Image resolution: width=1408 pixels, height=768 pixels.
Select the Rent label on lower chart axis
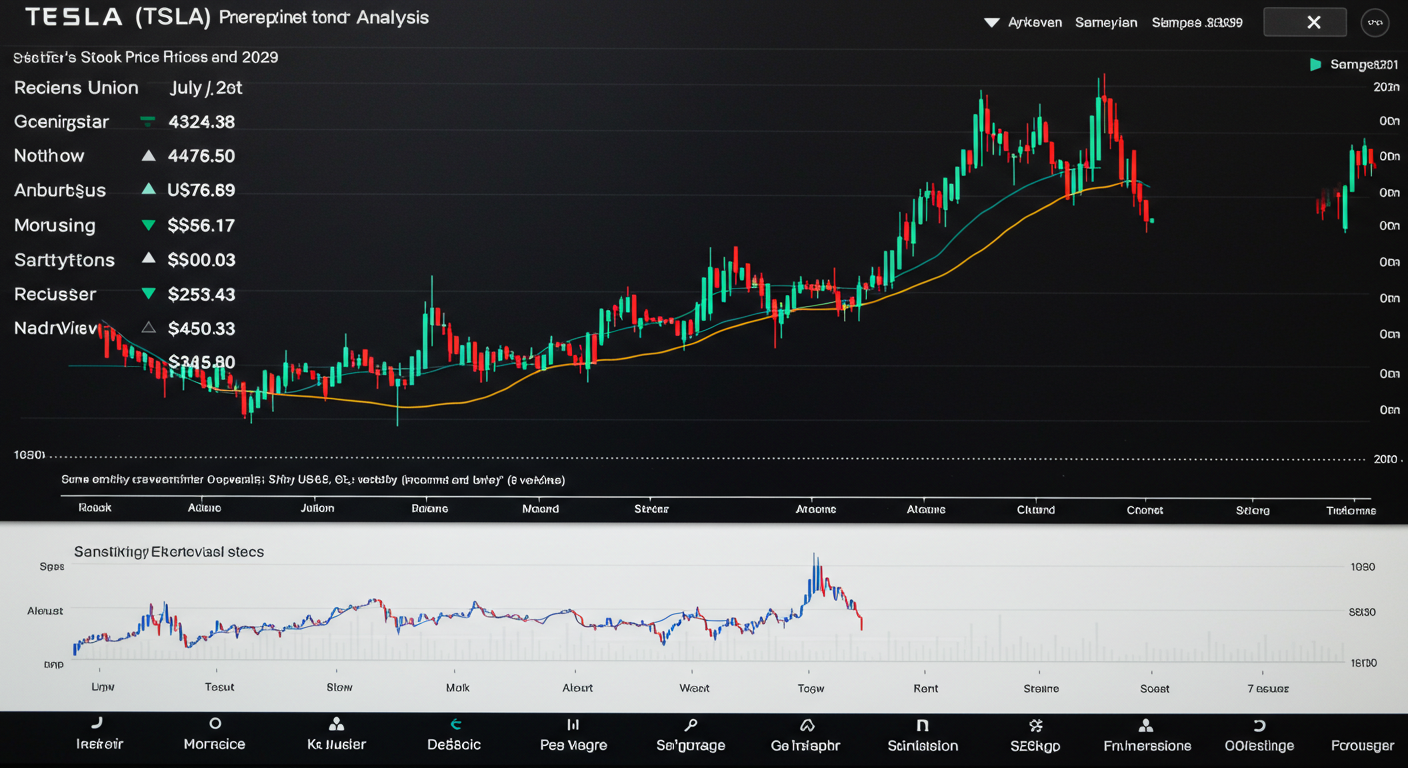click(x=926, y=688)
